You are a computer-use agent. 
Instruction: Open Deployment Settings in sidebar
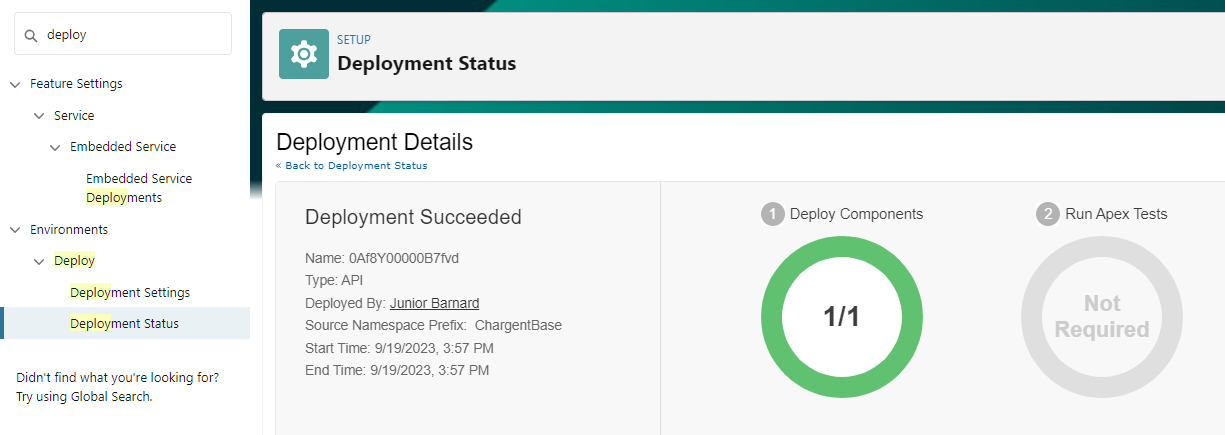click(130, 293)
